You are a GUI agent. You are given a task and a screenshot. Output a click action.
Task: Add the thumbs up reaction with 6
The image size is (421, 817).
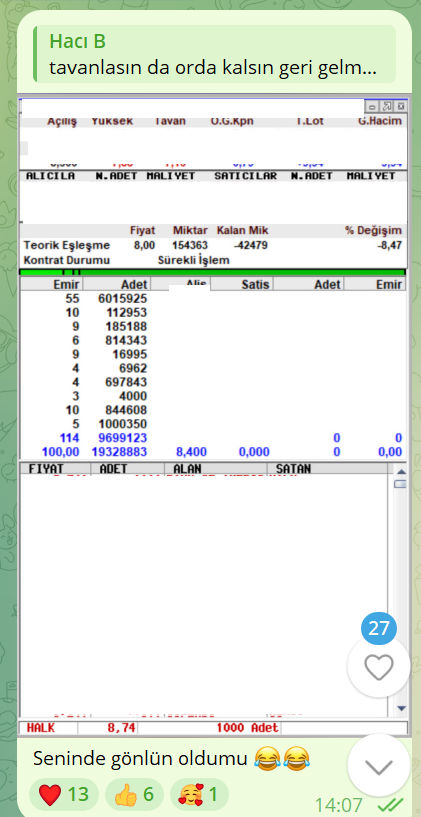tap(134, 795)
